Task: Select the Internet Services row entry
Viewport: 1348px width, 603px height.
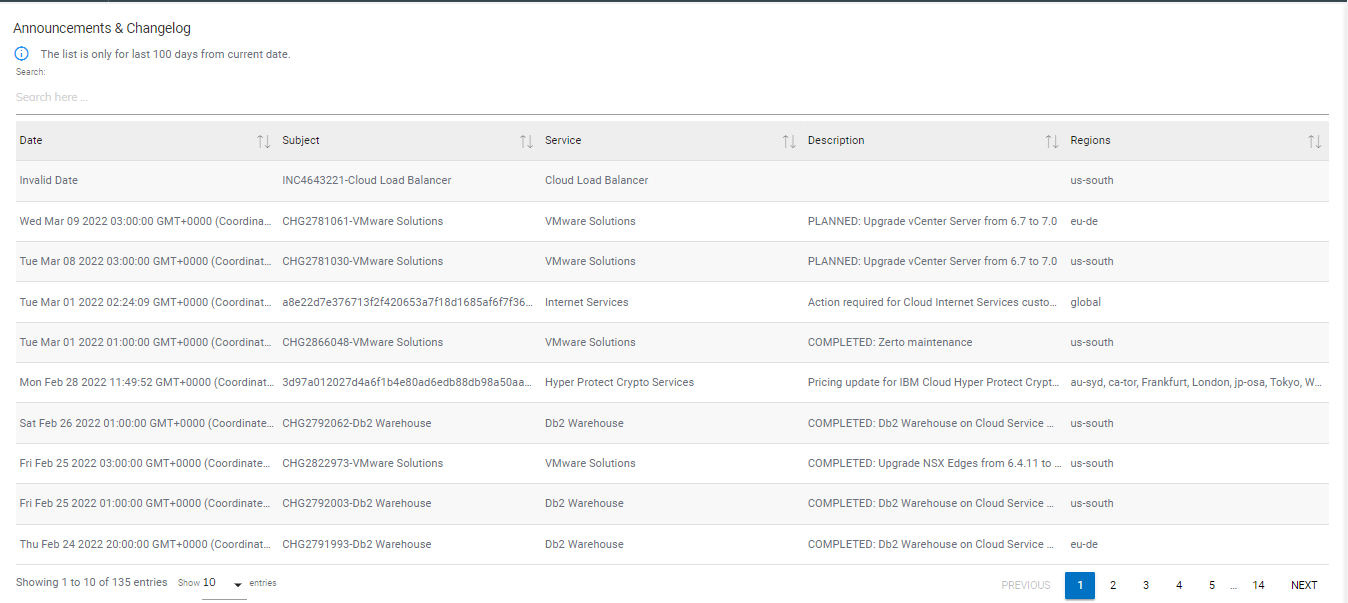Action: point(587,302)
